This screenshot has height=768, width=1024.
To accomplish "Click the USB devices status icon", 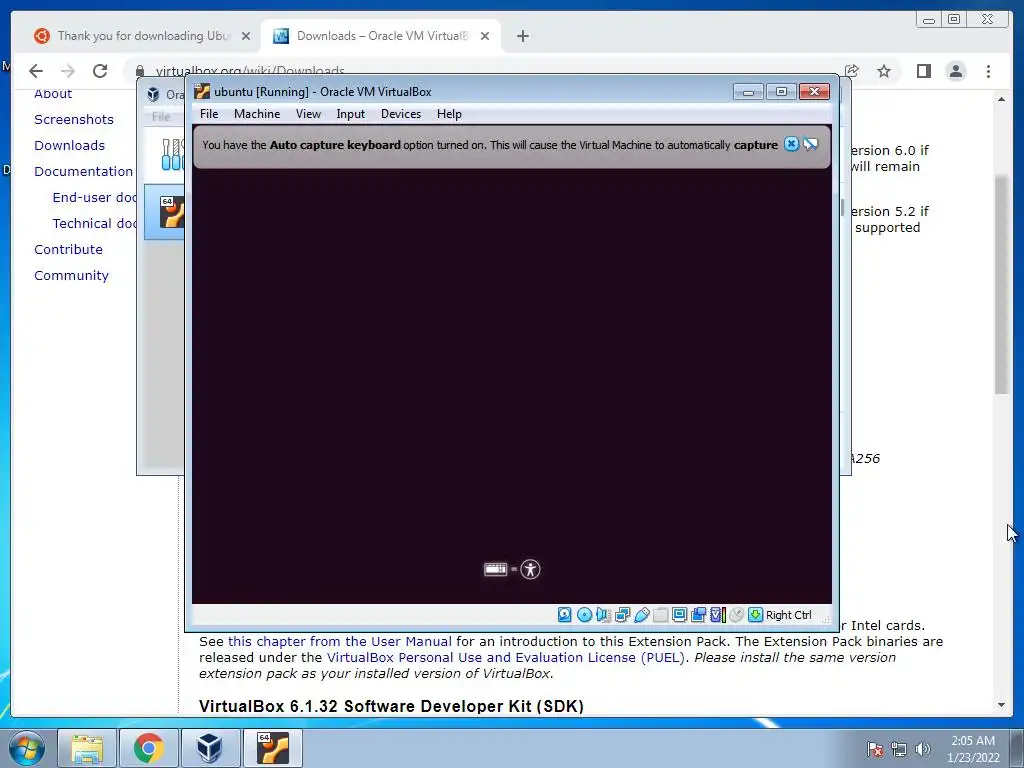I will pos(641,615).
